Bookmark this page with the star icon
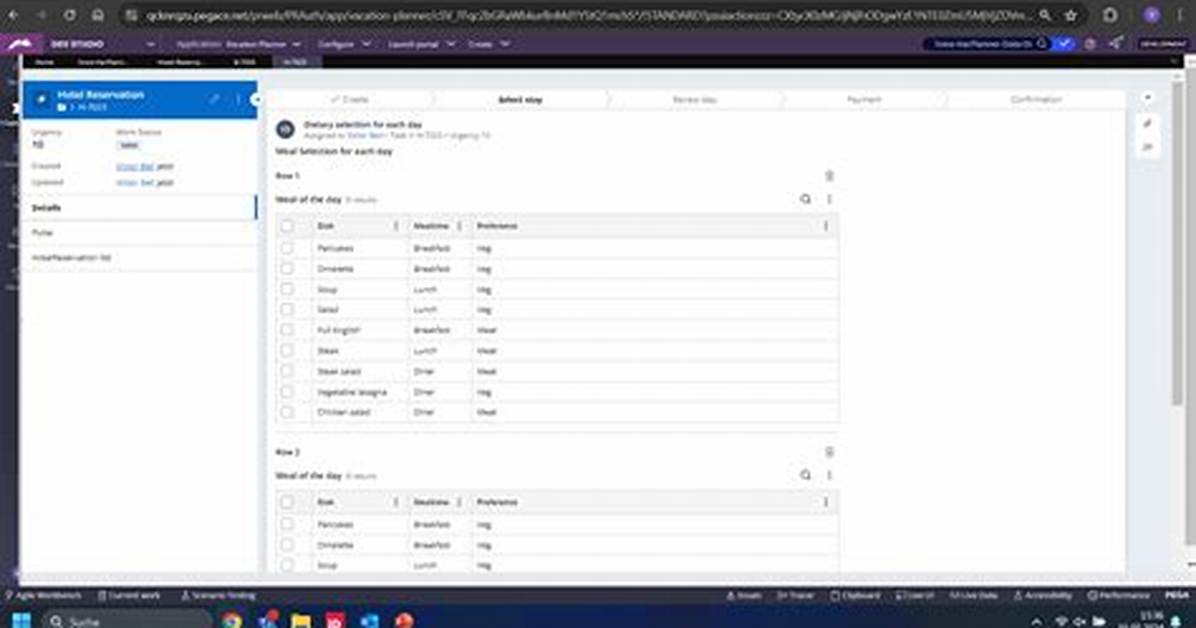This screenshot has width=1196, height=628. coord(1071,15)
